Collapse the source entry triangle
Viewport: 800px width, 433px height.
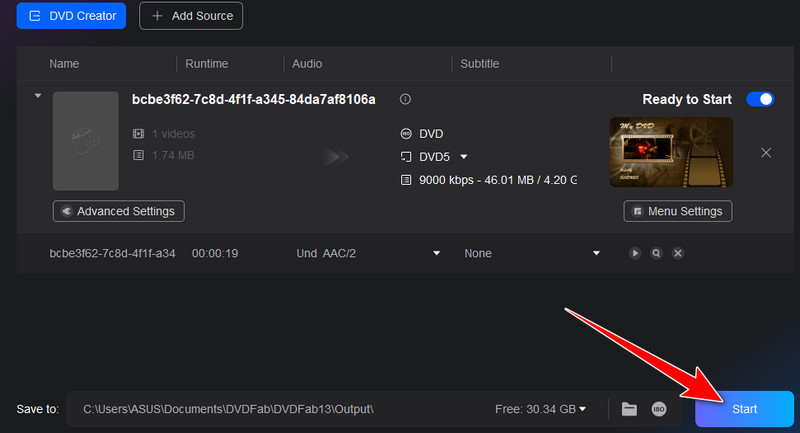[x=38, y=95]
